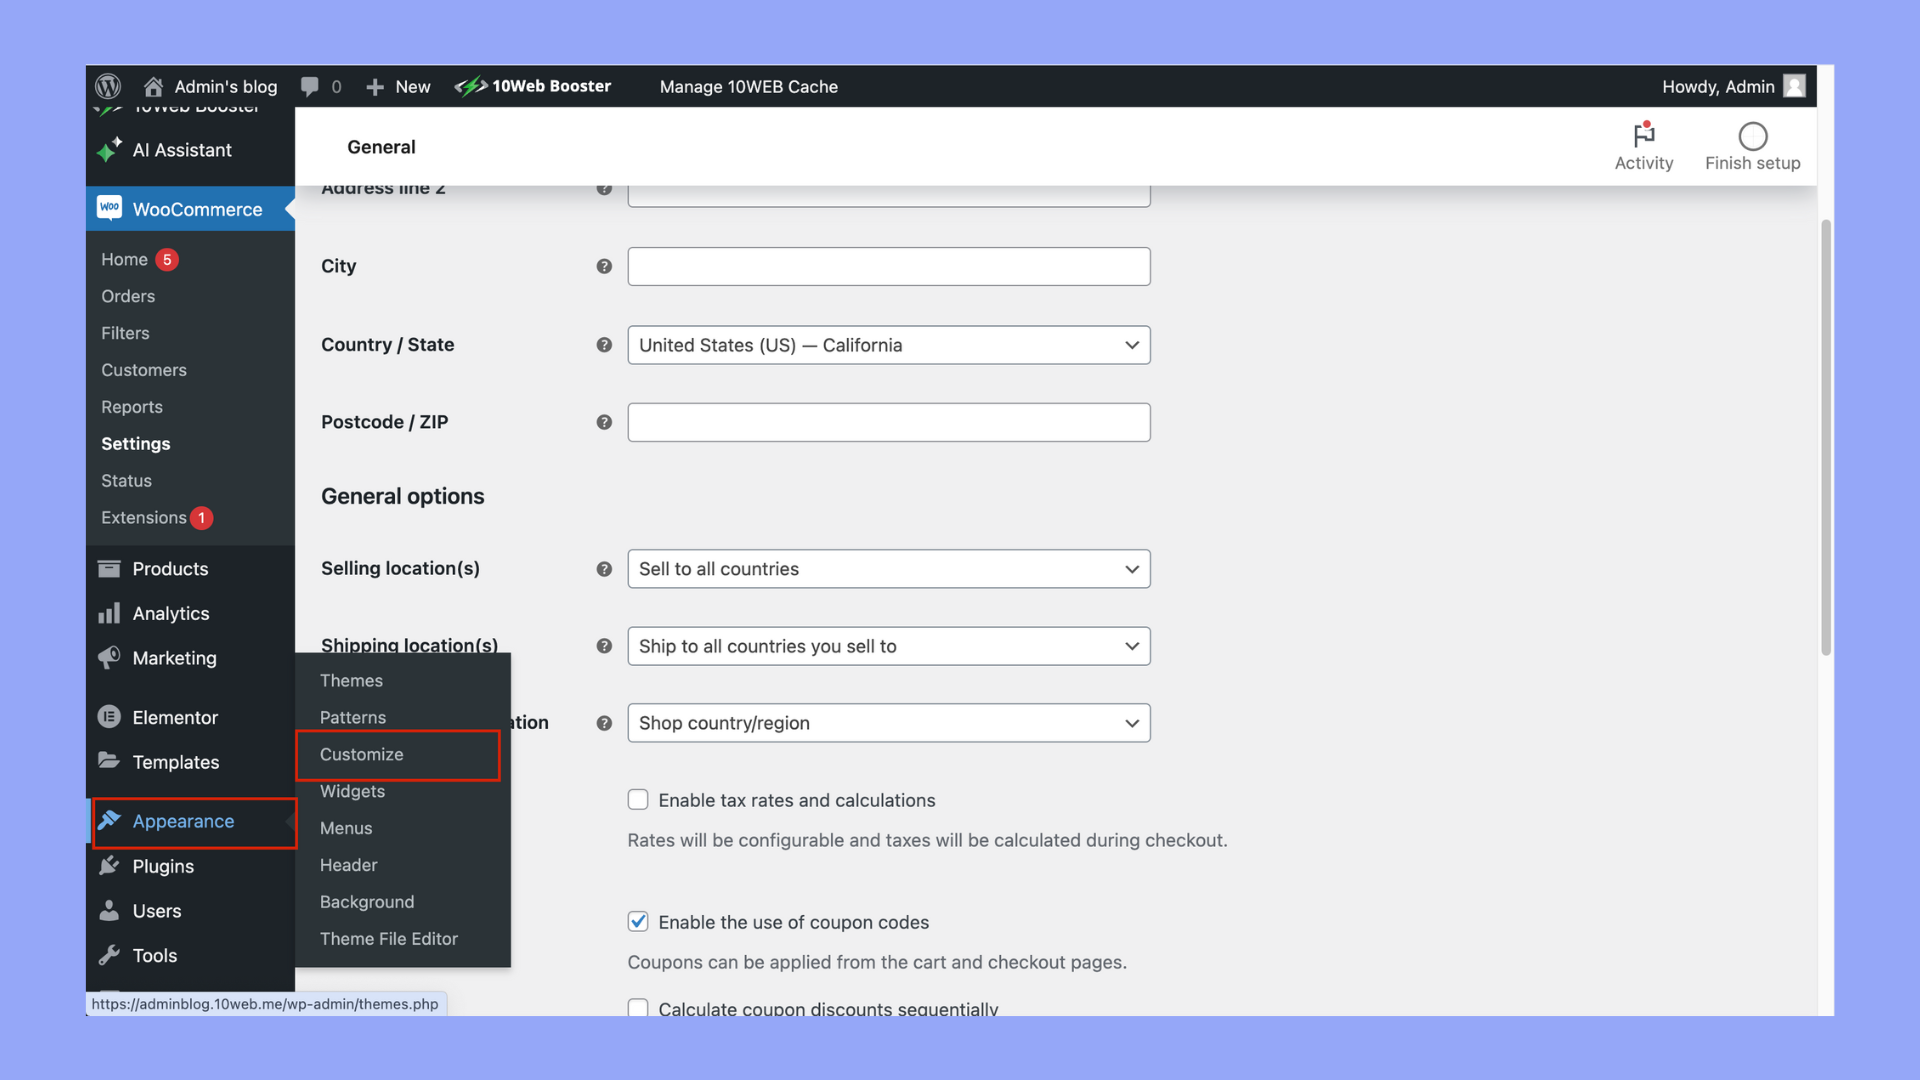The width and height of the screenshot is (1920, 1080).
Task: Check Calculate coupon discounts sequentially
Action: 638,1007
